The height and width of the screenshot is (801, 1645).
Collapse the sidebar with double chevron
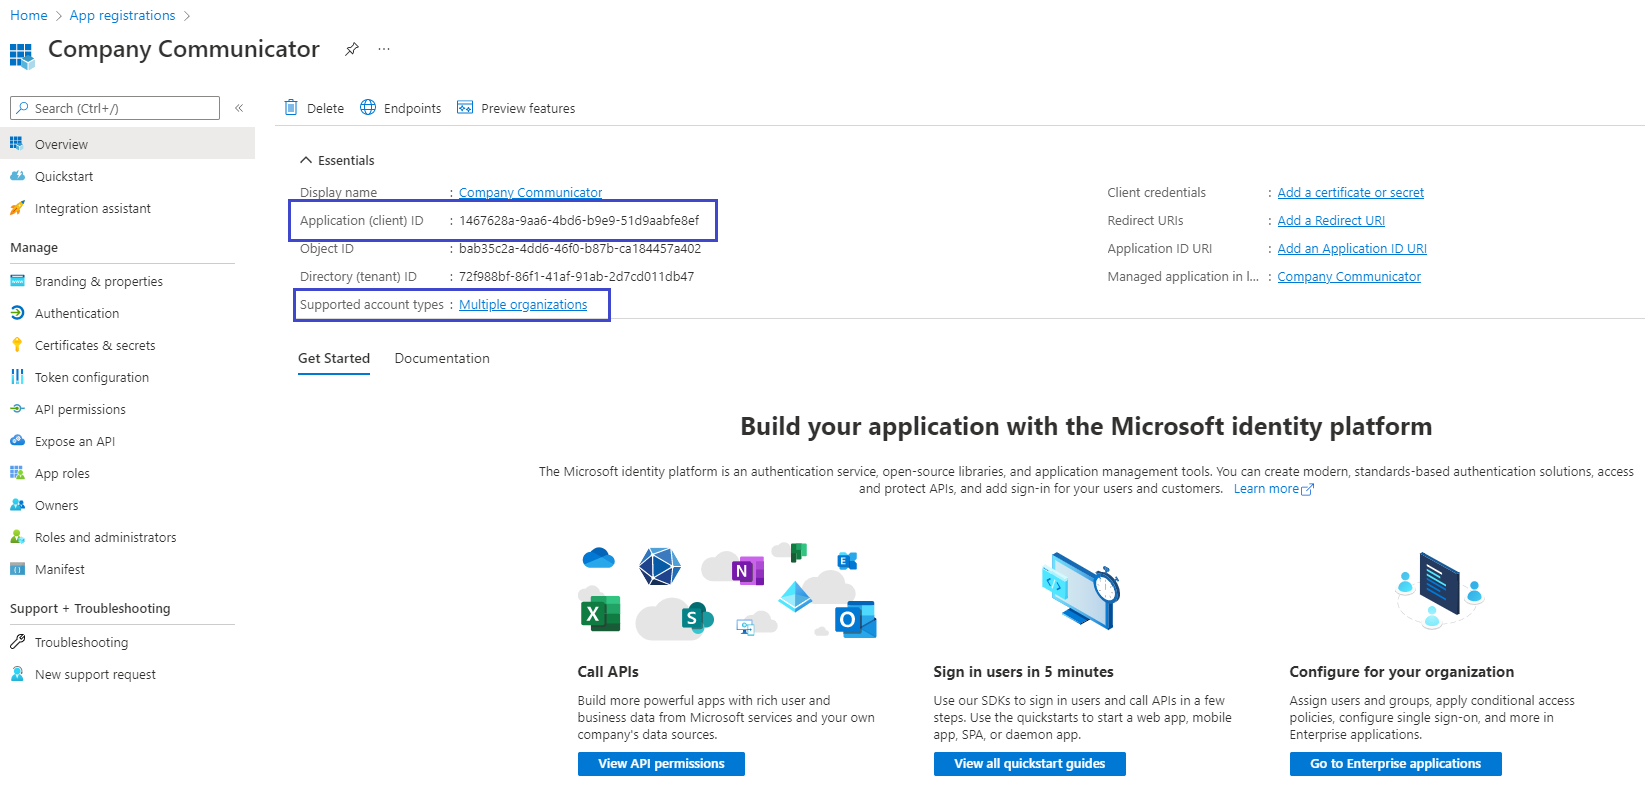(x=239, y=108)
